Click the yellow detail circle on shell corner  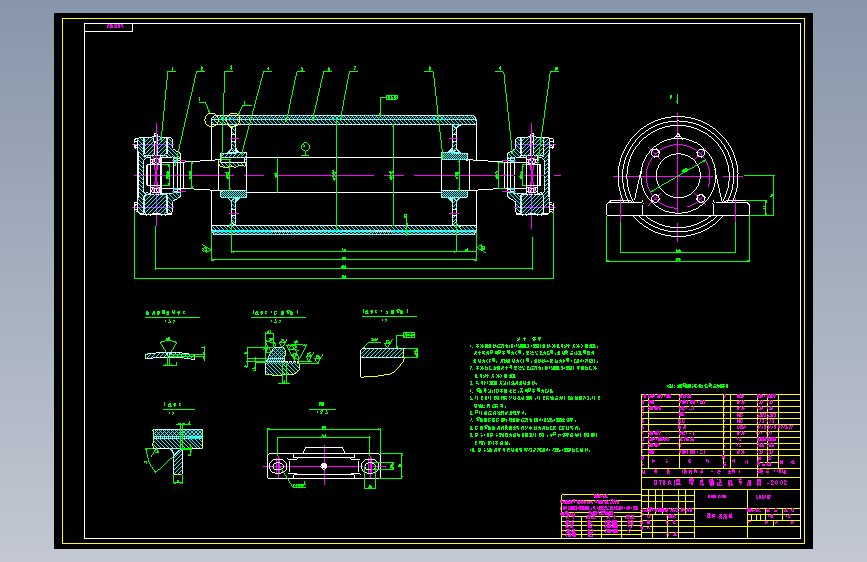click(x=211, y=119)
